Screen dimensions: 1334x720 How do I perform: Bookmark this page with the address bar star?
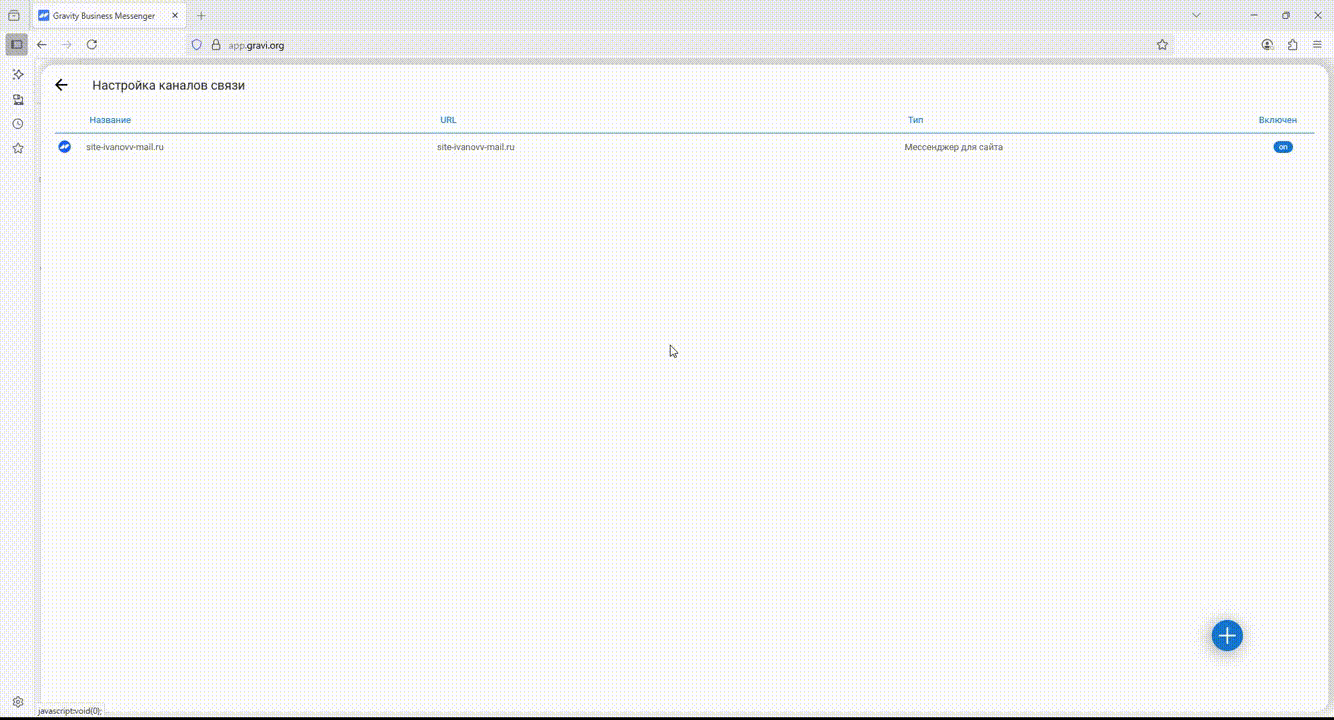1162,45
